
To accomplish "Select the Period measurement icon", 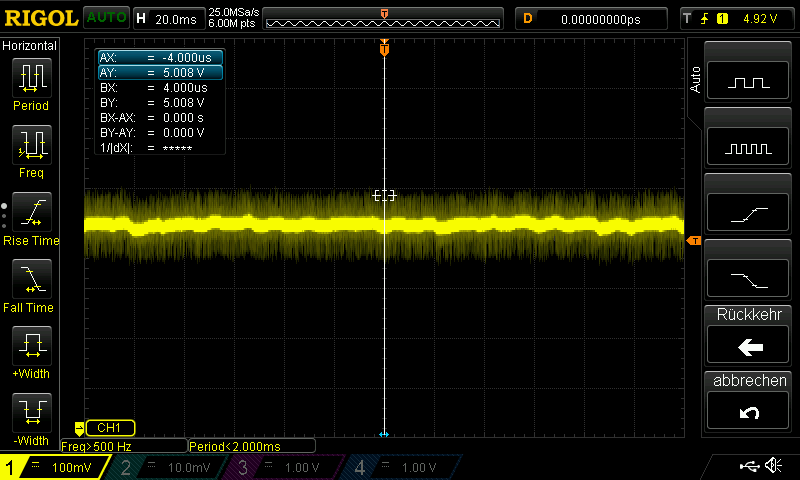I will click(32, 78).
